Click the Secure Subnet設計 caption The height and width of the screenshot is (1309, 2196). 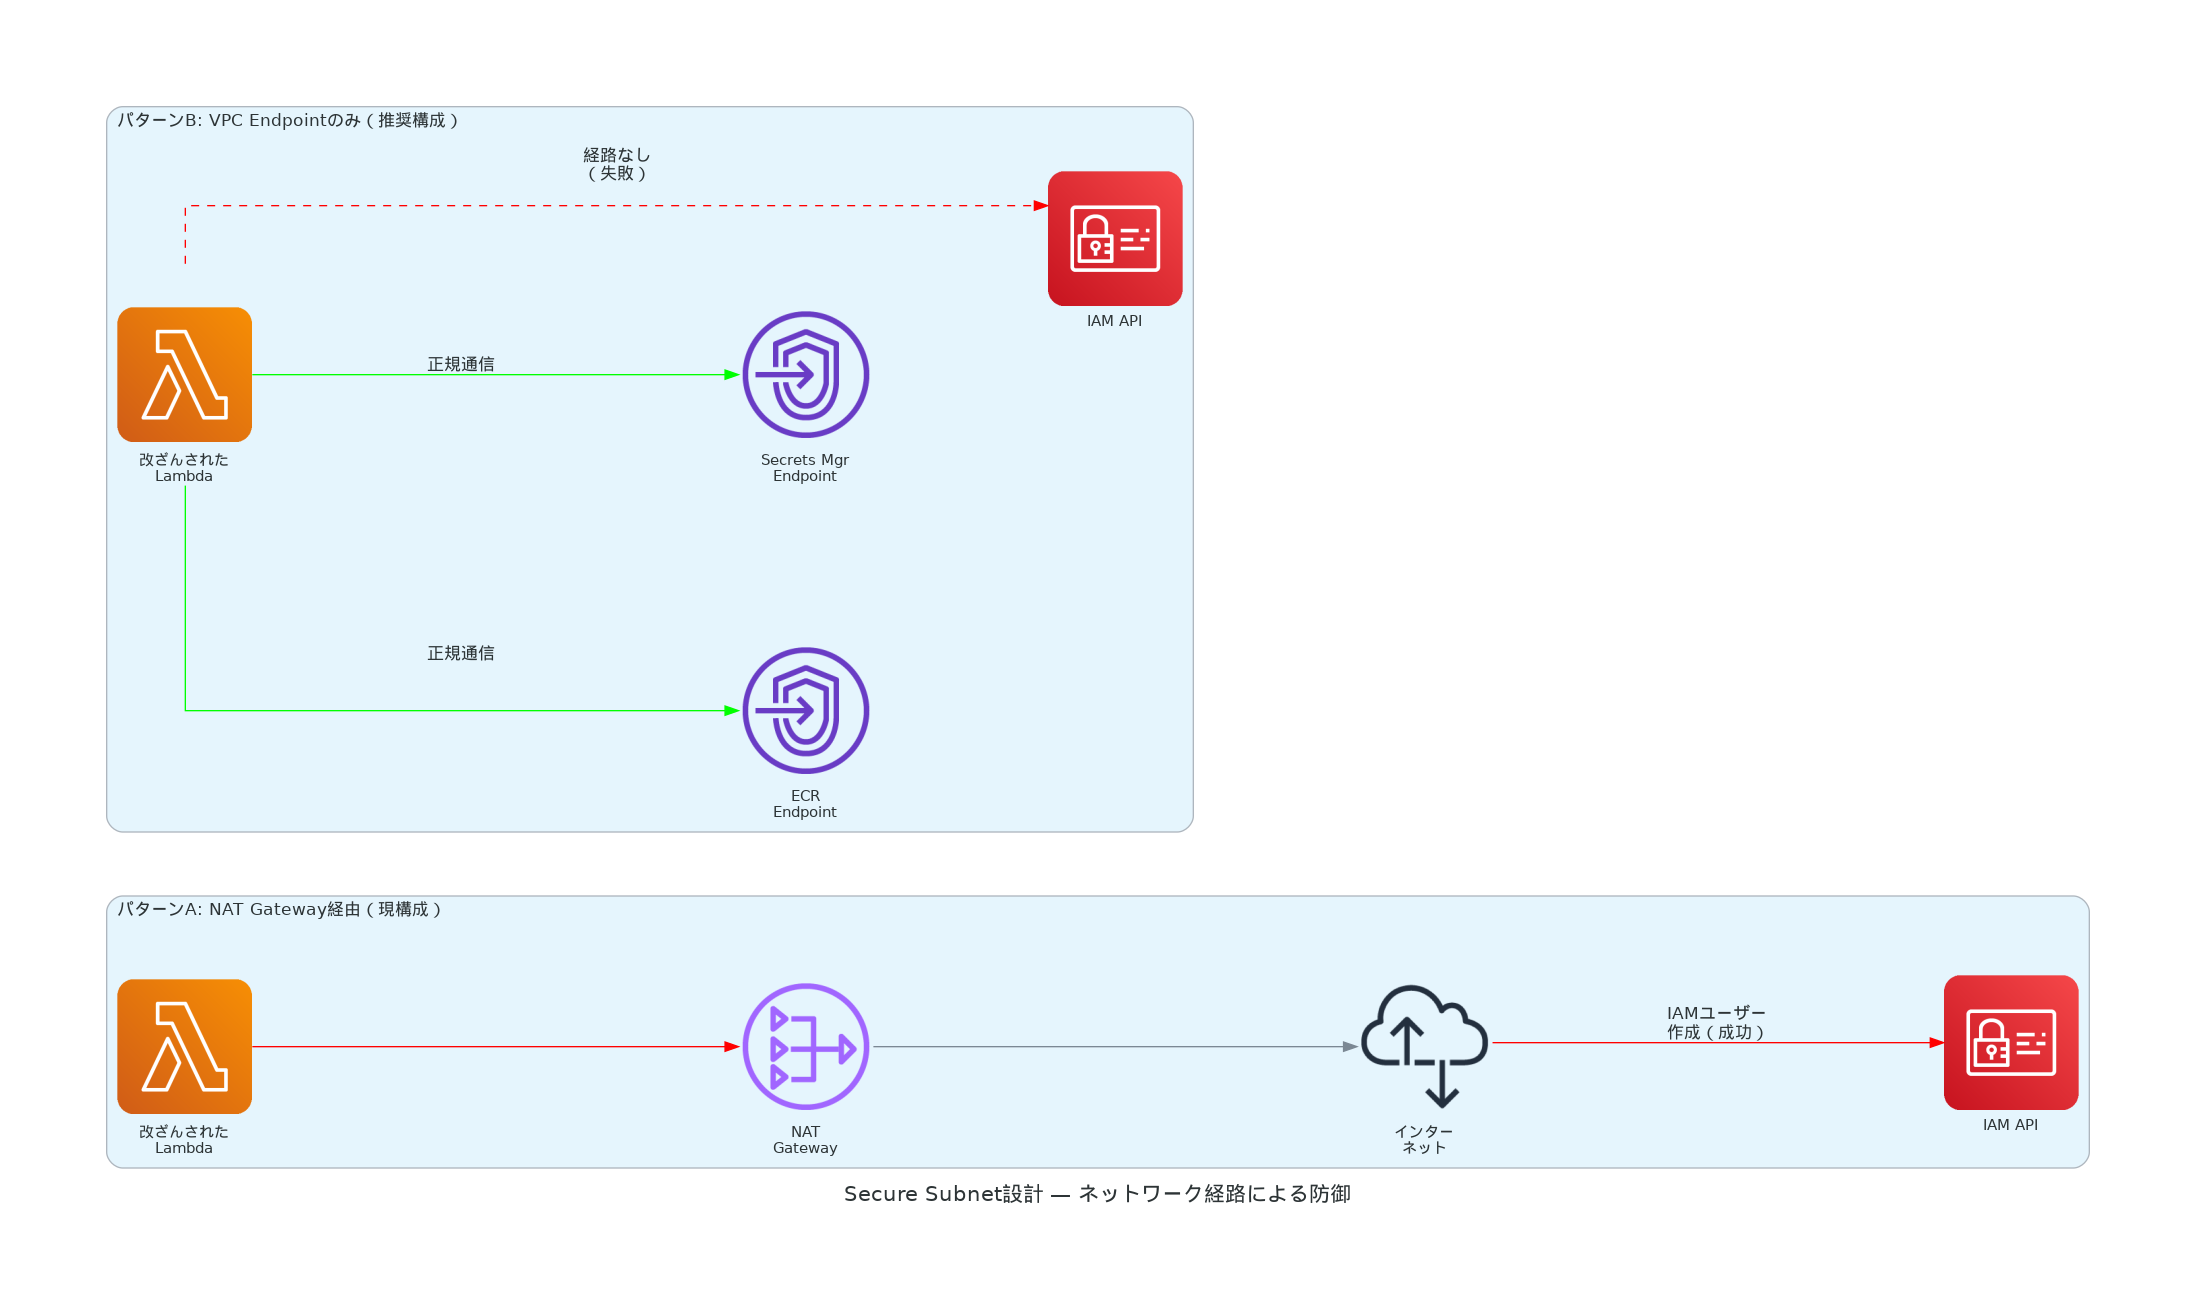click(x=1097, y=1193)
